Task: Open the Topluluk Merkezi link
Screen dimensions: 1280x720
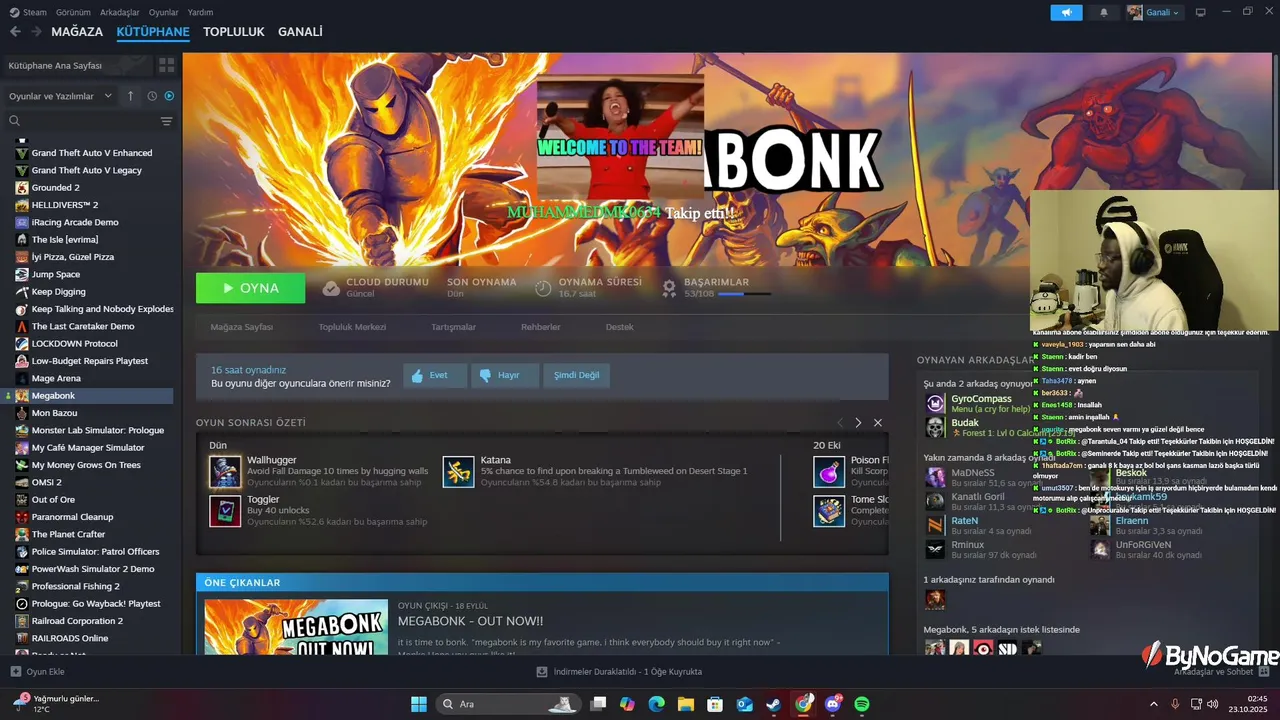Action: pyautogui.click(x=352, y=327)
